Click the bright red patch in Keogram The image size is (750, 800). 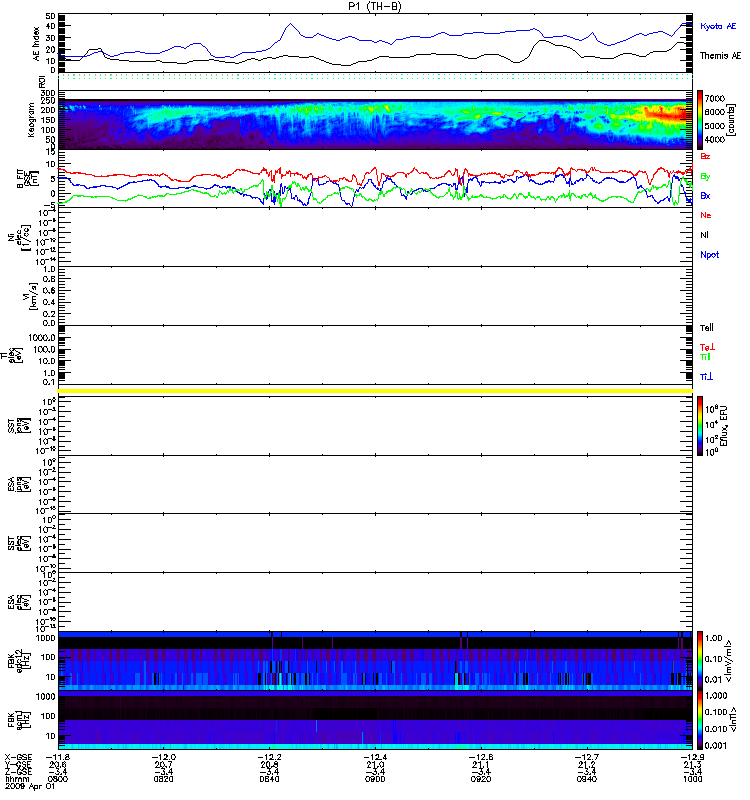pos(666,113)
